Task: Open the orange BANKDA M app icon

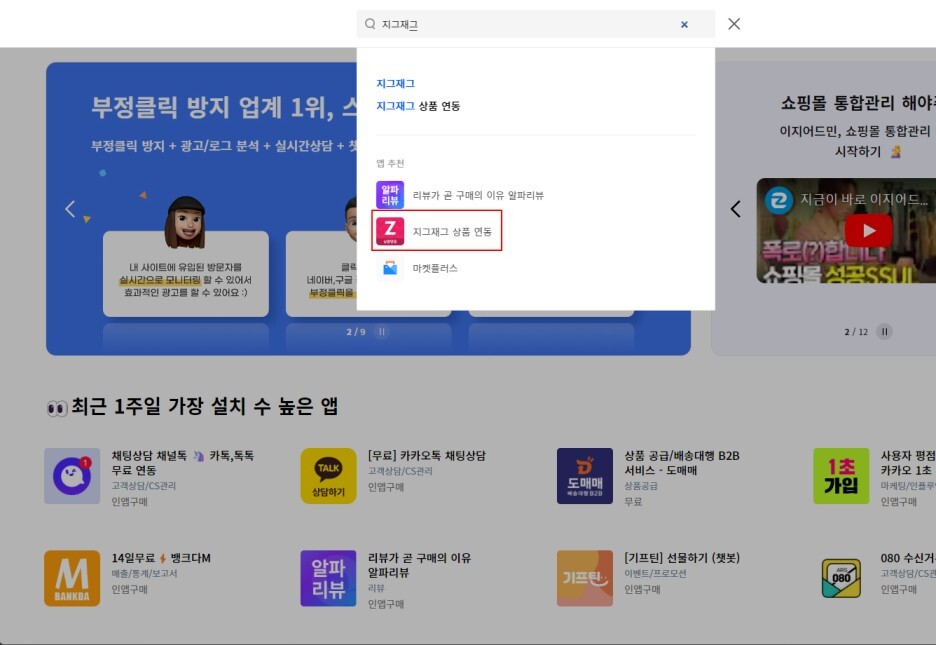Action: click(72, 578)
